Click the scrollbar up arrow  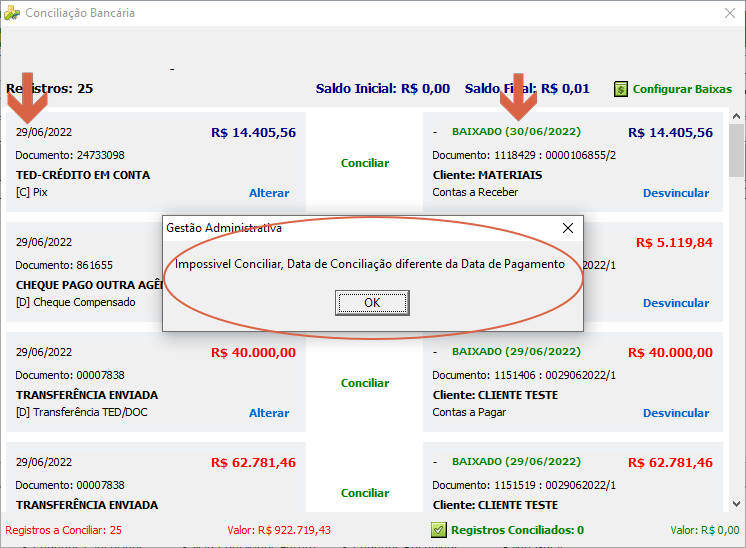click(736, 116)
